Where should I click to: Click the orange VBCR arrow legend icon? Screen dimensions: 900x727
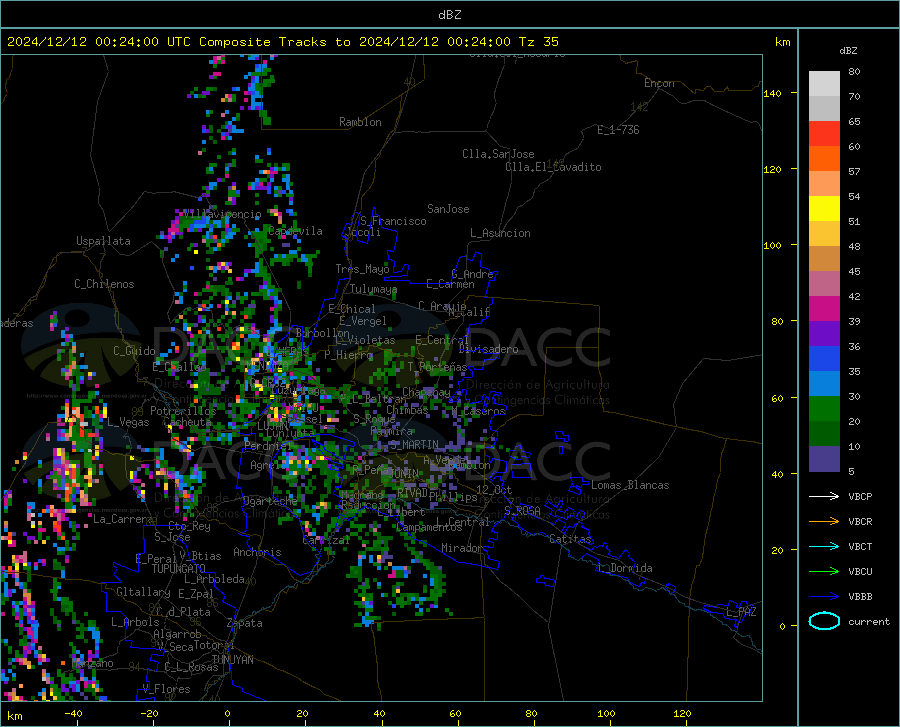pyautogui.click(x=824, y=521)
